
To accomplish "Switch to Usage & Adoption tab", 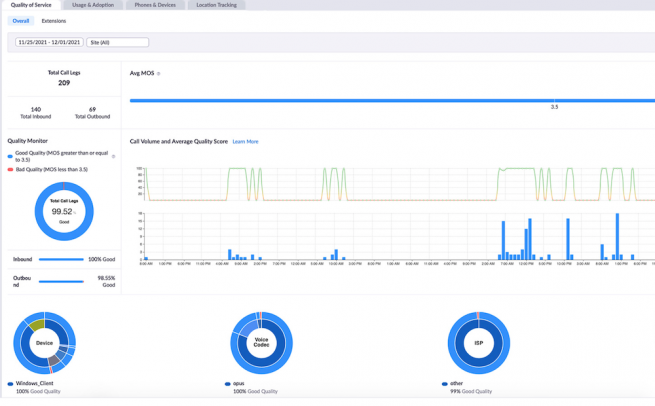I will [93, 5].
